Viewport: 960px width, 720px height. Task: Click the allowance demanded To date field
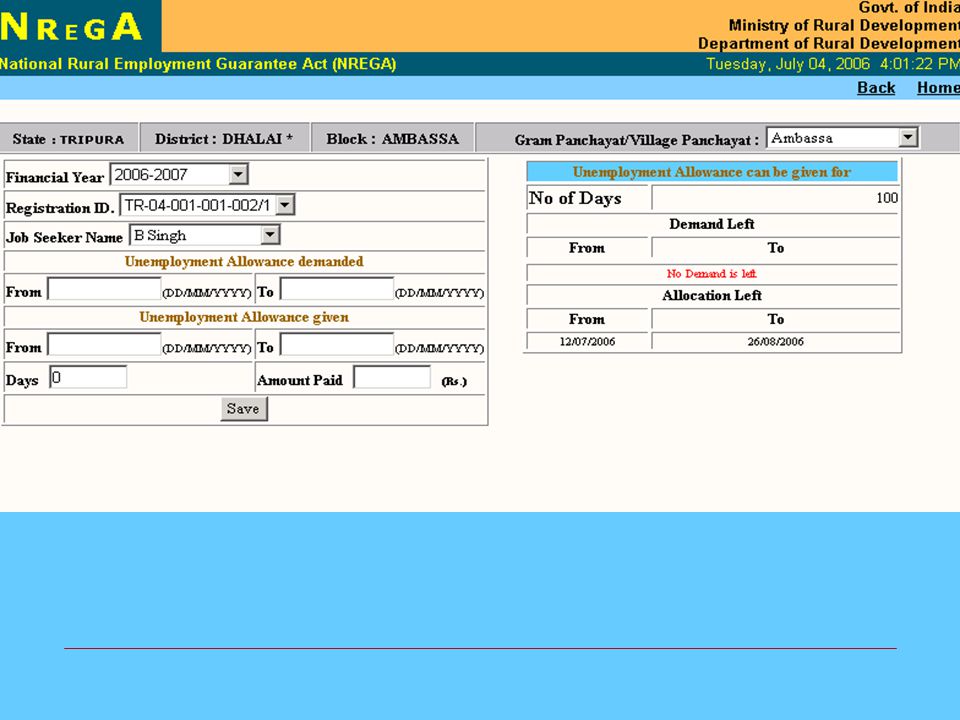(x=337, y=289)
